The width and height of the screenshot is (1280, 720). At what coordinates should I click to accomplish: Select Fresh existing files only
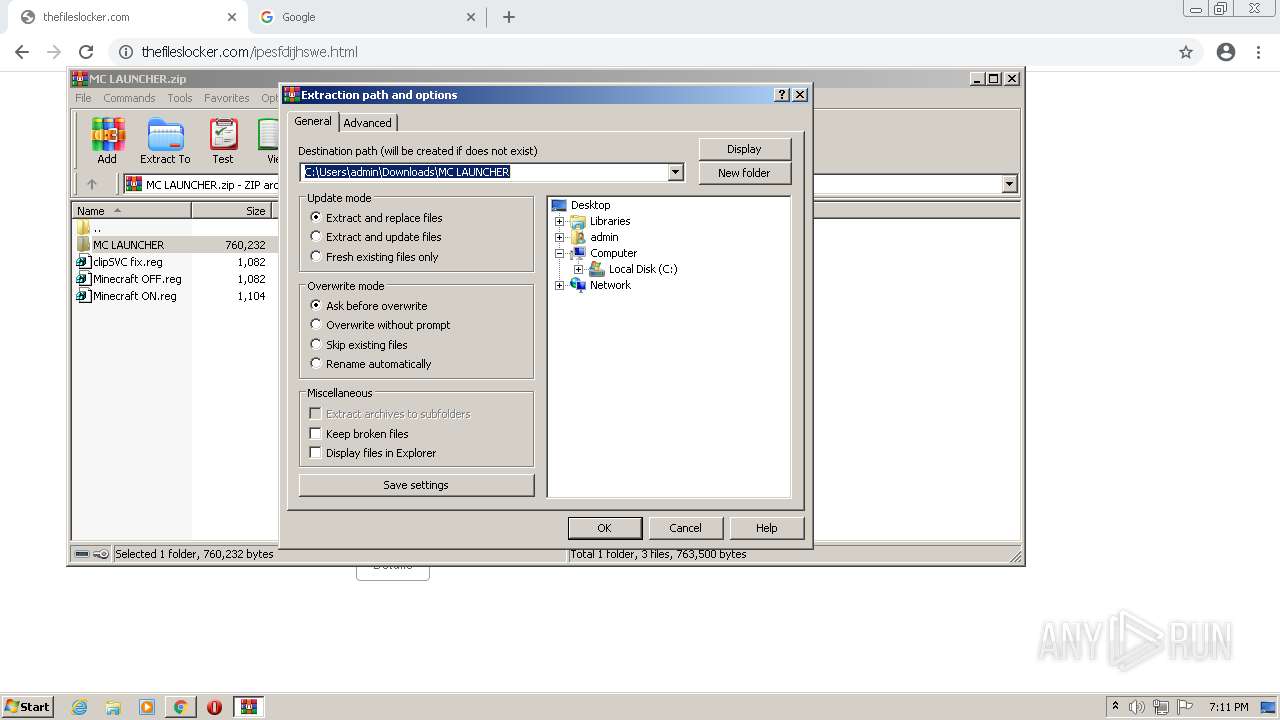(375, 257)
